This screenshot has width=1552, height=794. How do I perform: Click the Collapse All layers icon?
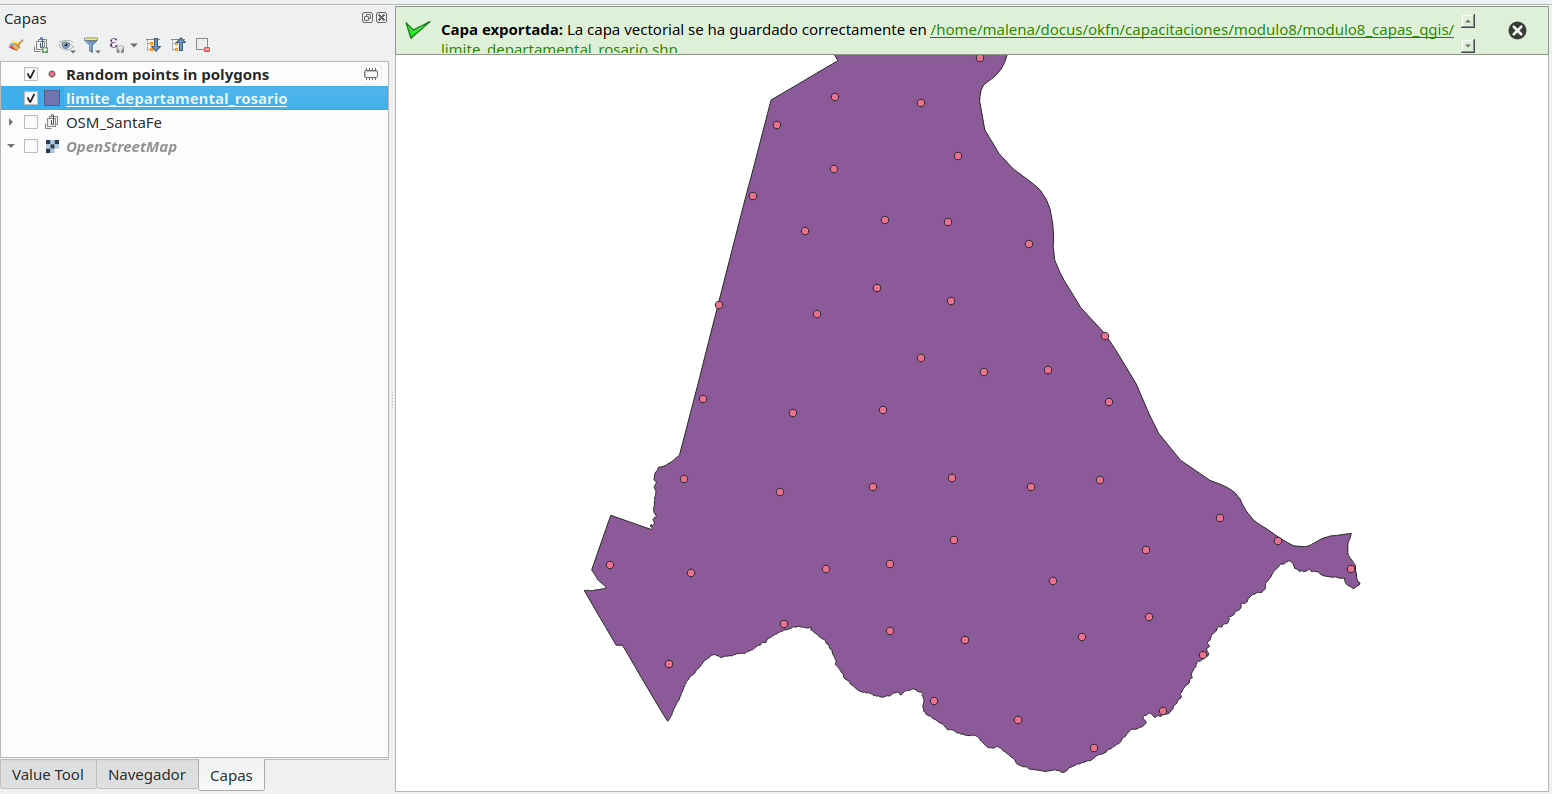178,45
